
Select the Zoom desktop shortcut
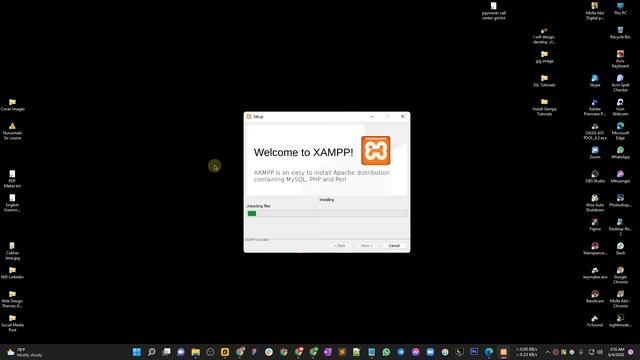point(595,153)
